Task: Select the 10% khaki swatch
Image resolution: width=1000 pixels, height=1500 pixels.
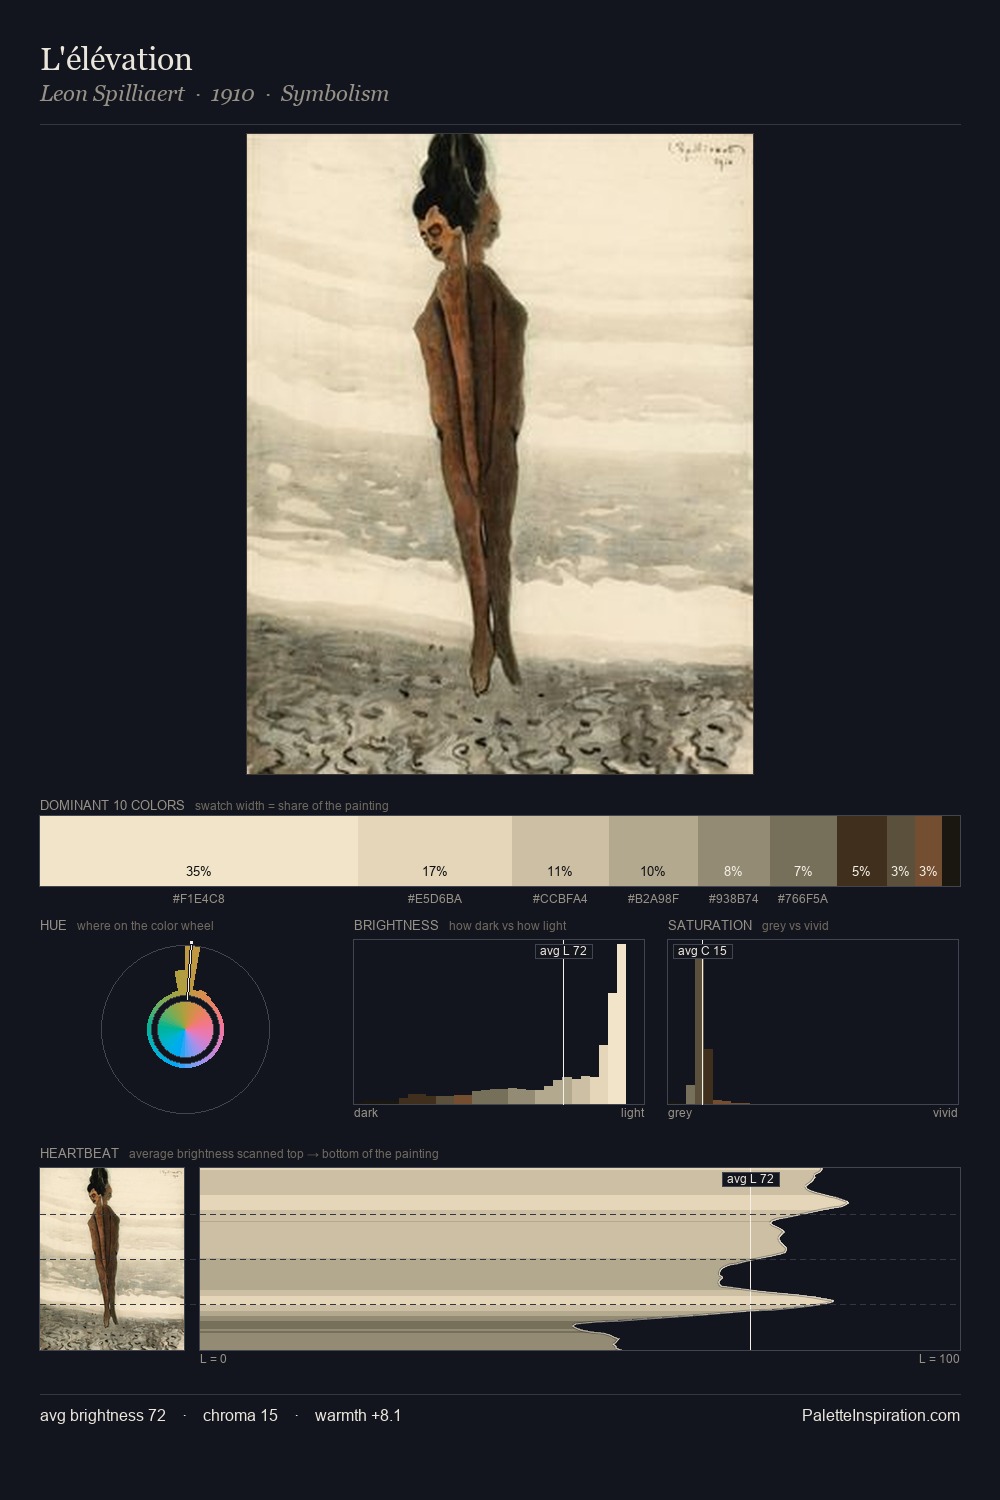Action: click(653, 851)
